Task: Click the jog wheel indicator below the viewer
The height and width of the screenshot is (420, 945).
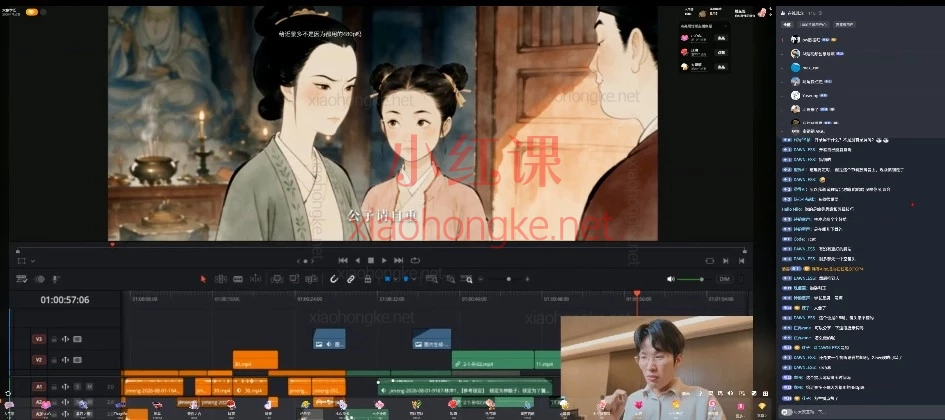Action: [x=305, y=261]
